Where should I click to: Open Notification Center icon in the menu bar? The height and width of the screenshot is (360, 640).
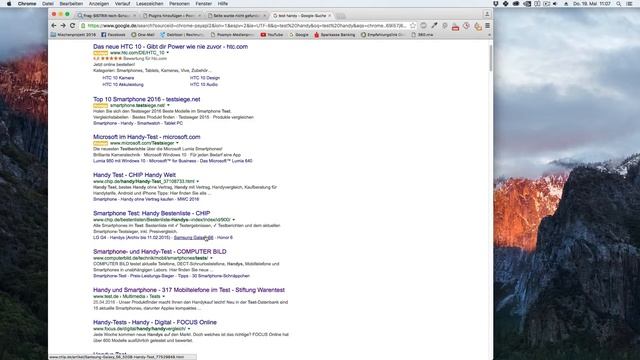[629, 4]
